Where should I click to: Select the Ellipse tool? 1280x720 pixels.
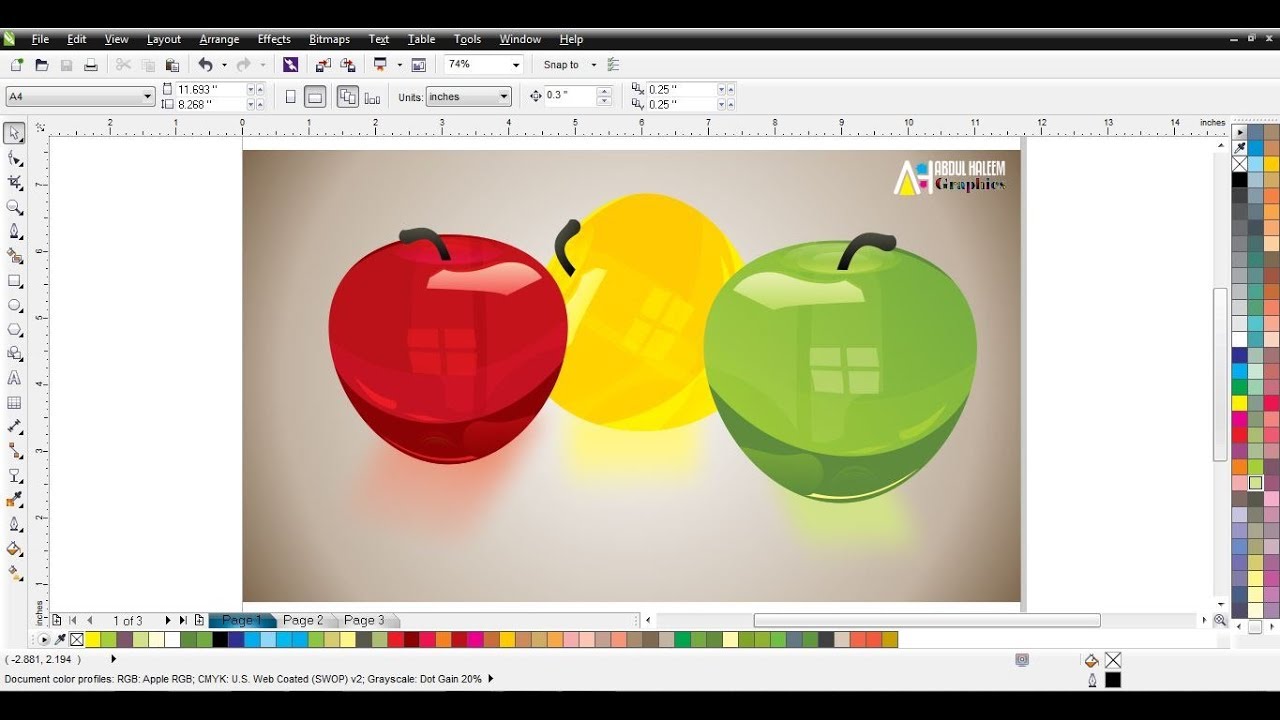(x=14, y=305)
